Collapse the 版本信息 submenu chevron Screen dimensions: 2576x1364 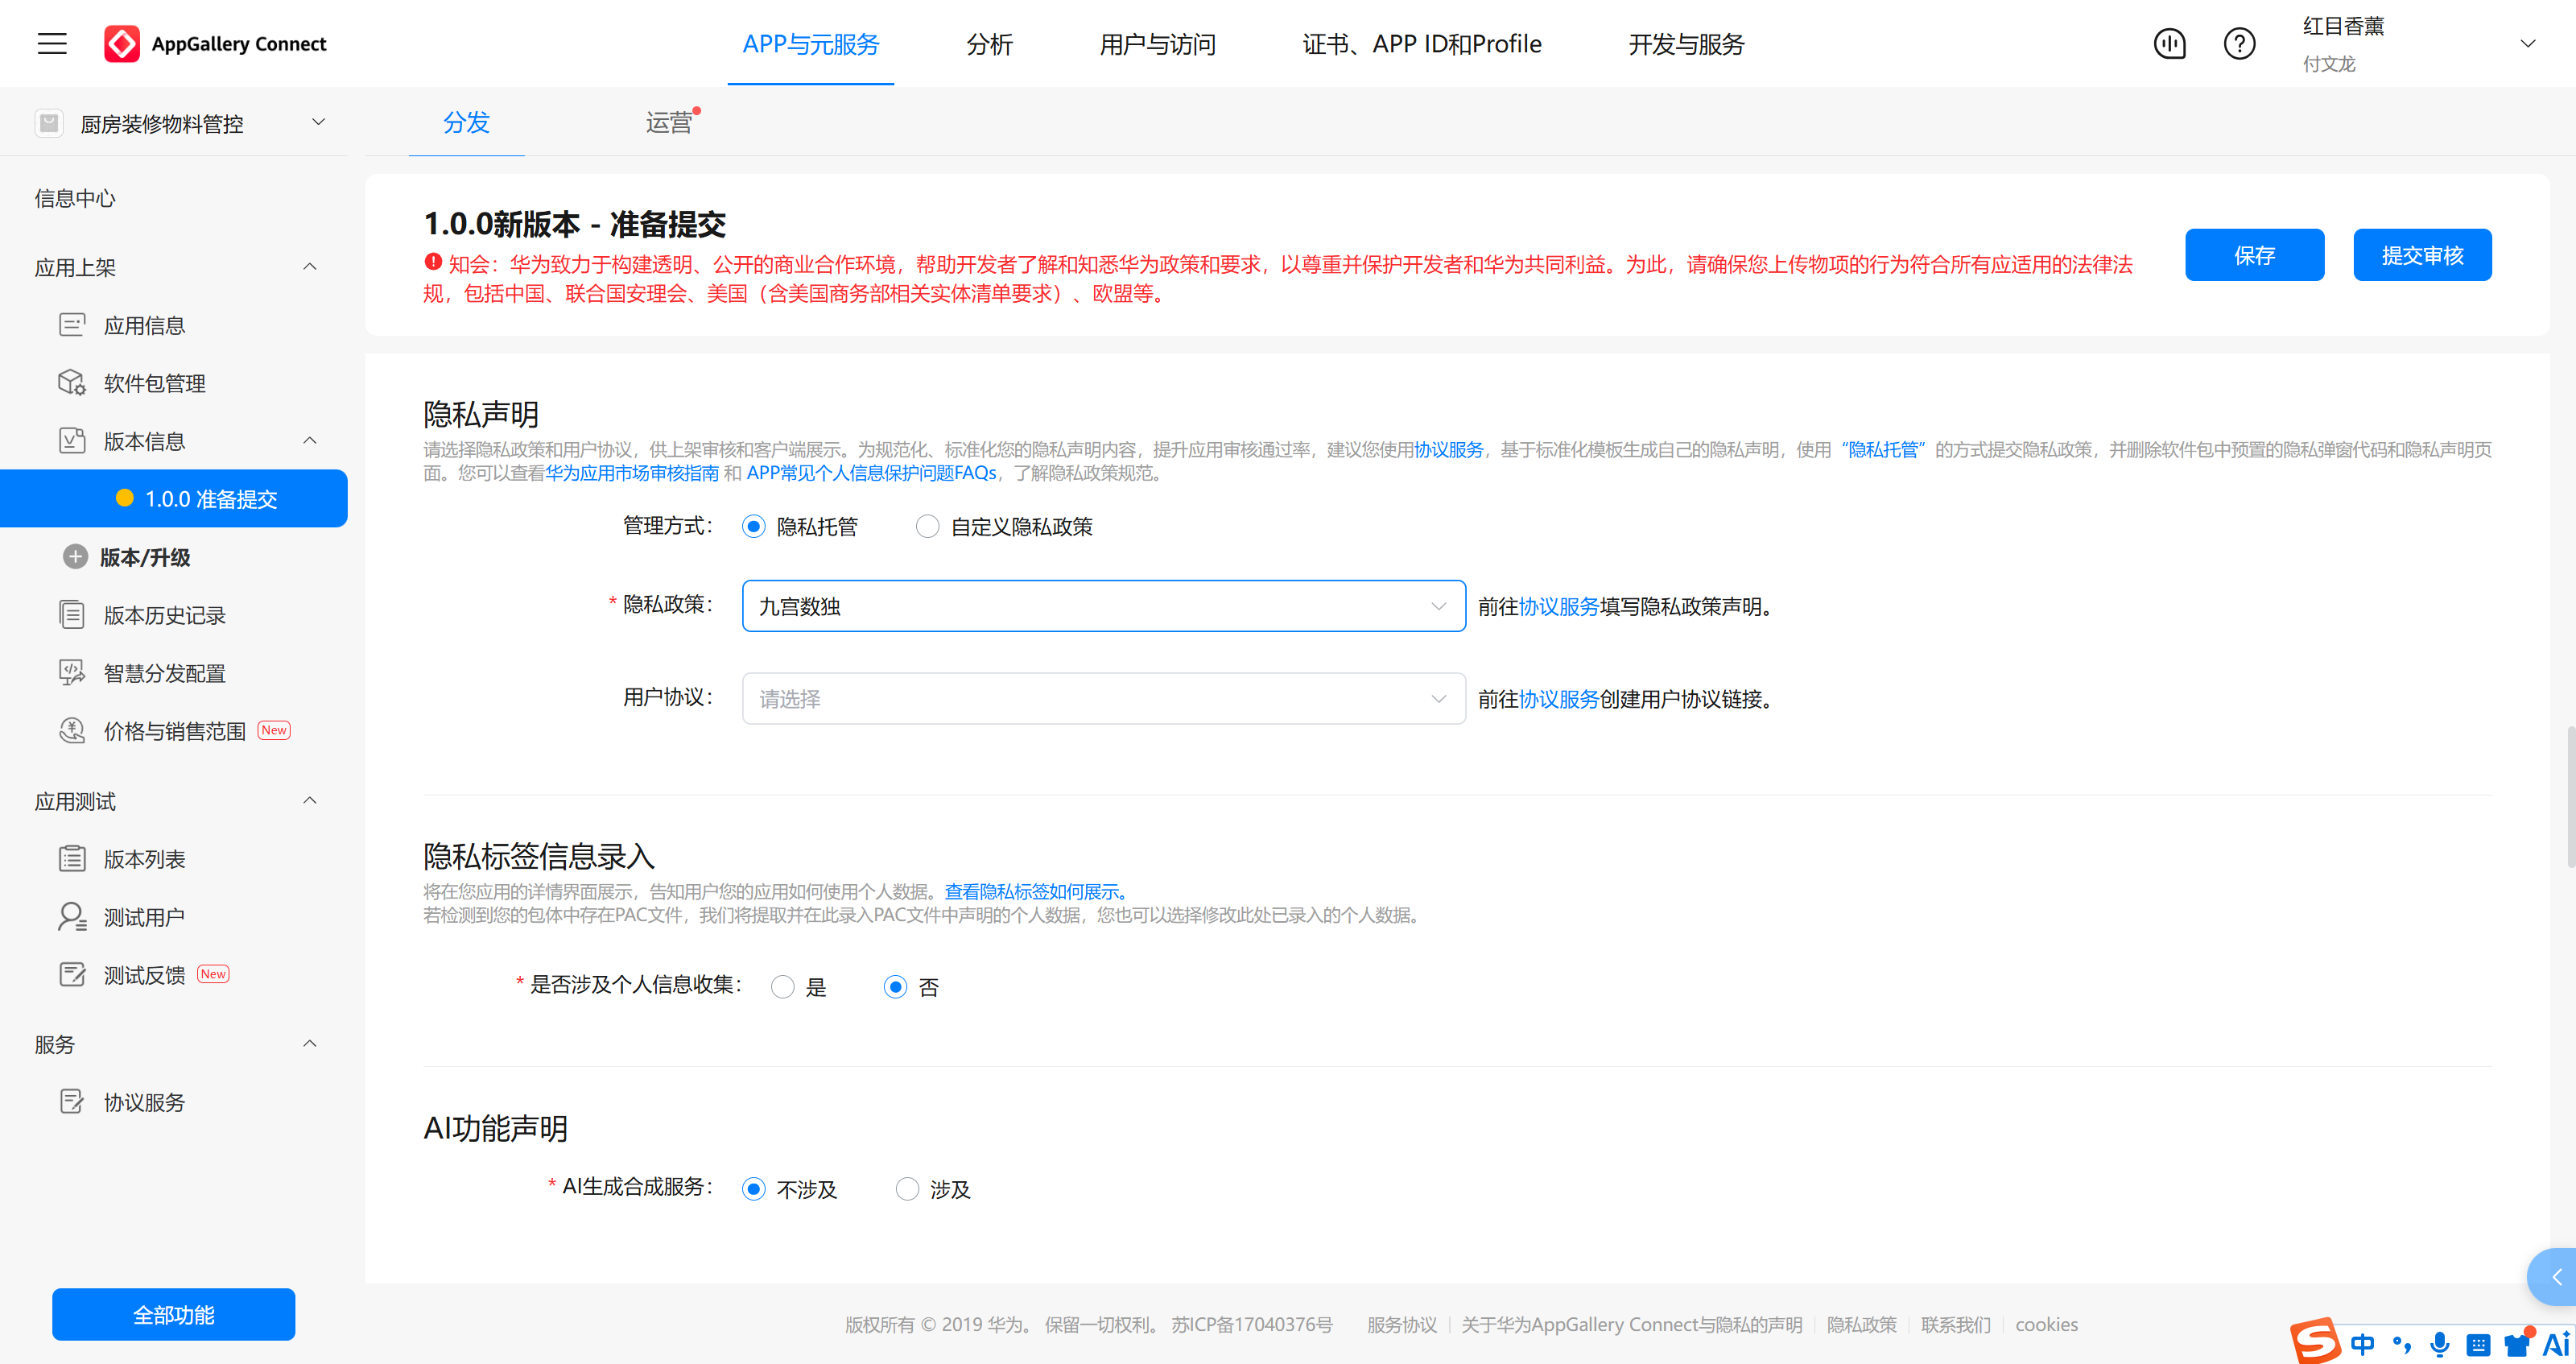click(310, 440)
